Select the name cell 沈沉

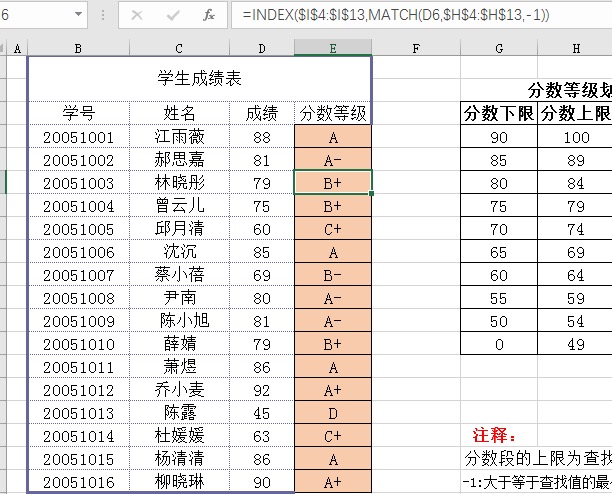tap(180, 252)
